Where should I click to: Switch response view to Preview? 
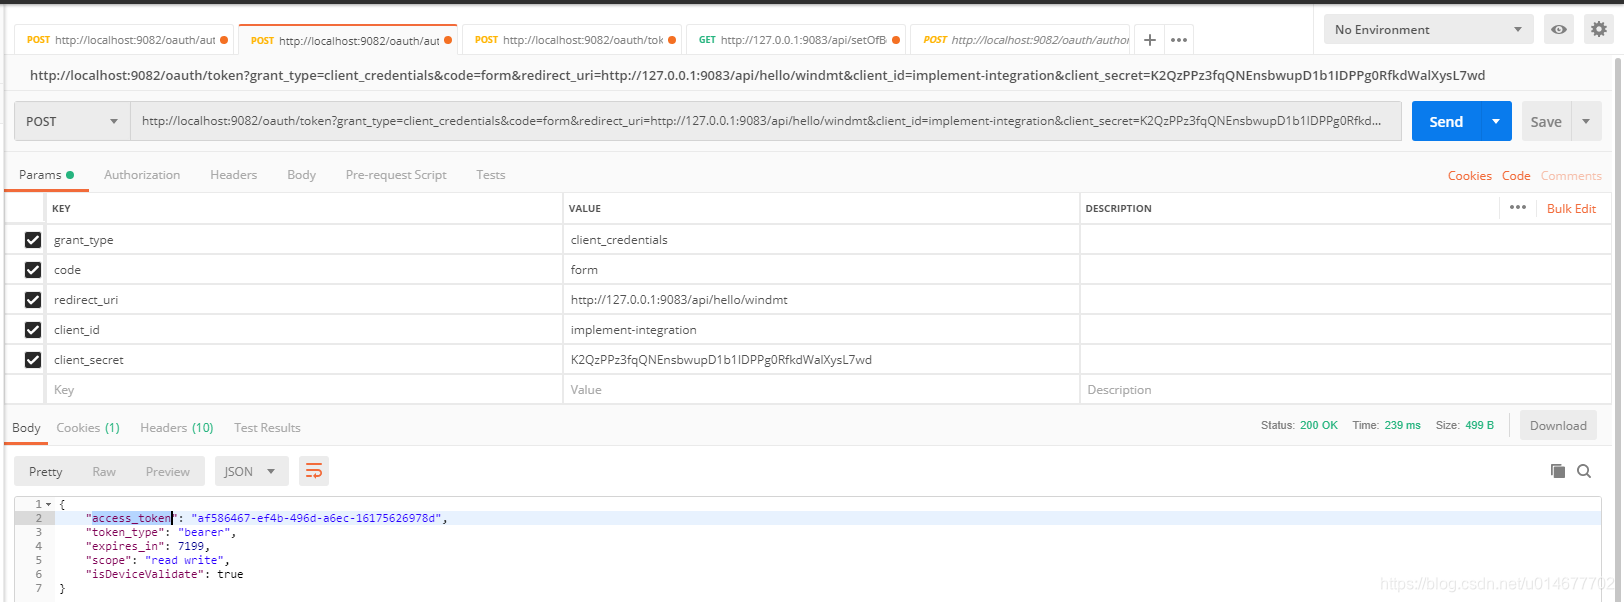[x=167, y=471]
